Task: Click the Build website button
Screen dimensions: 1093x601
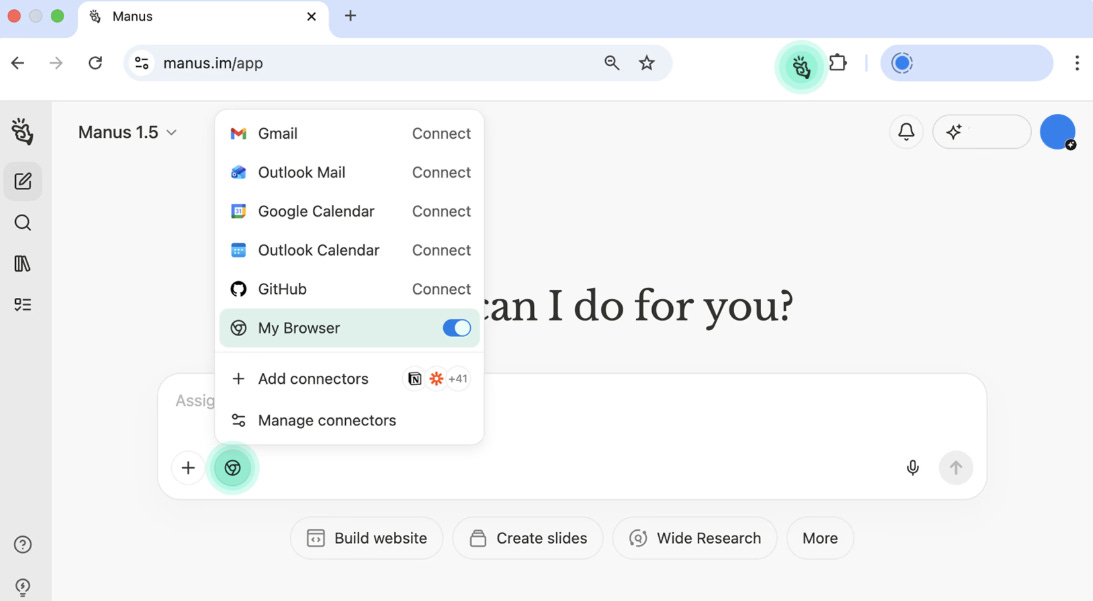Action: [x=367, y=538]
